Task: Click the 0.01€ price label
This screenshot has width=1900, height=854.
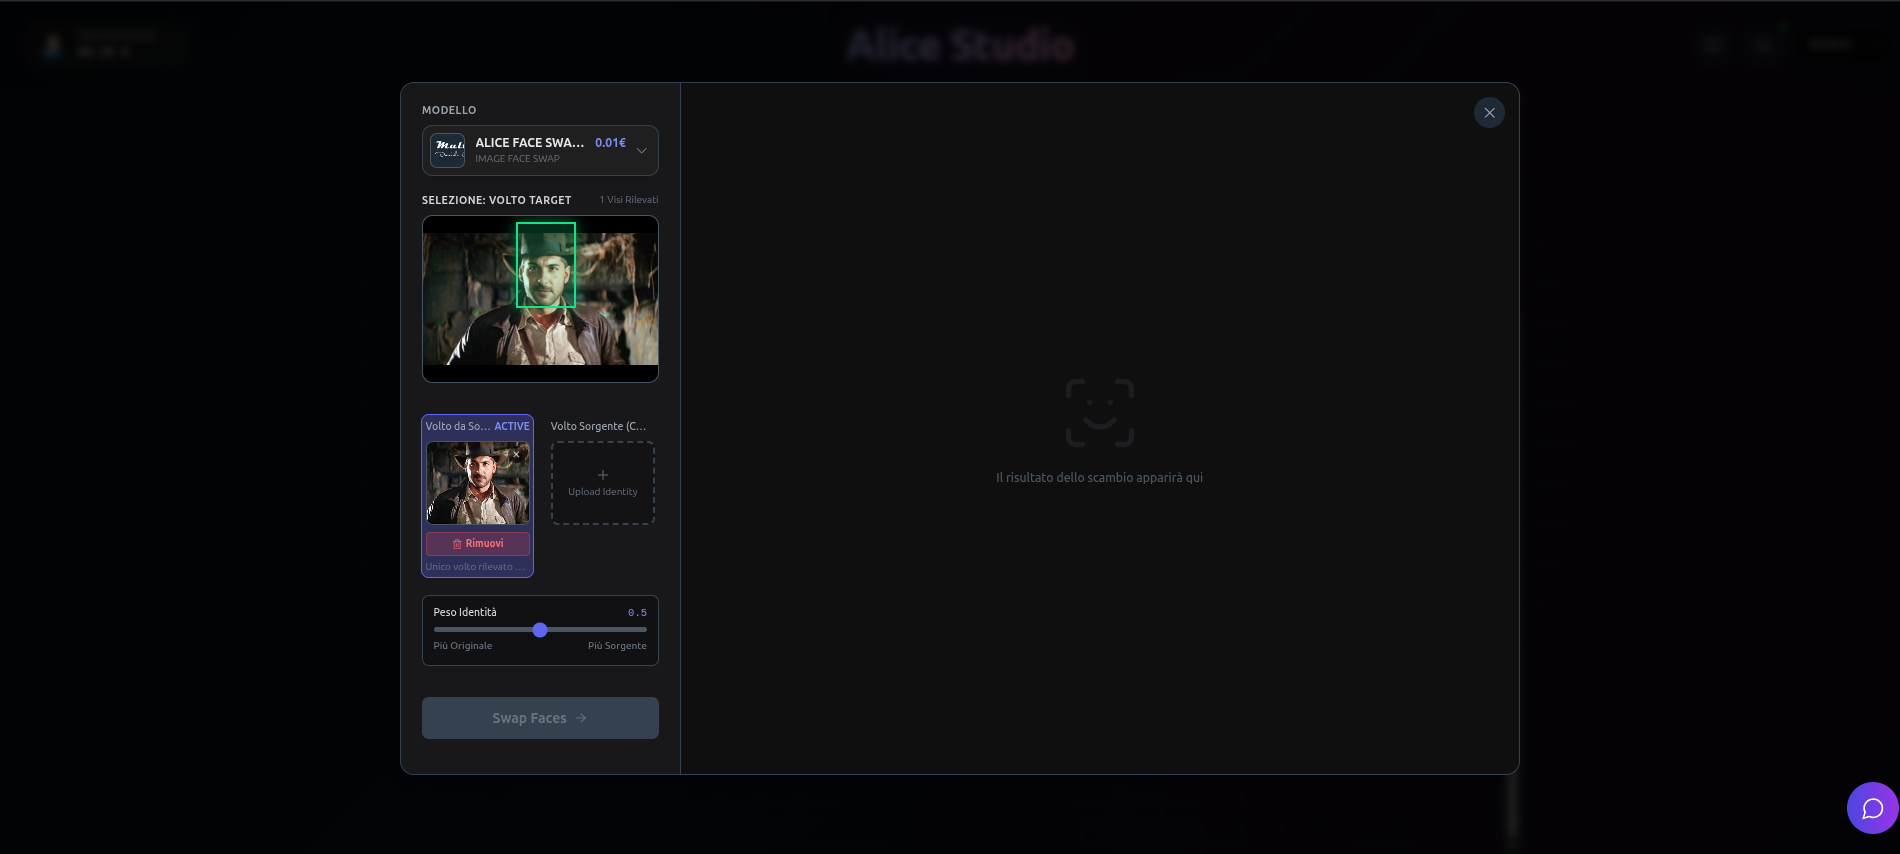Action: pyautogui.click(x=610, y=143)
